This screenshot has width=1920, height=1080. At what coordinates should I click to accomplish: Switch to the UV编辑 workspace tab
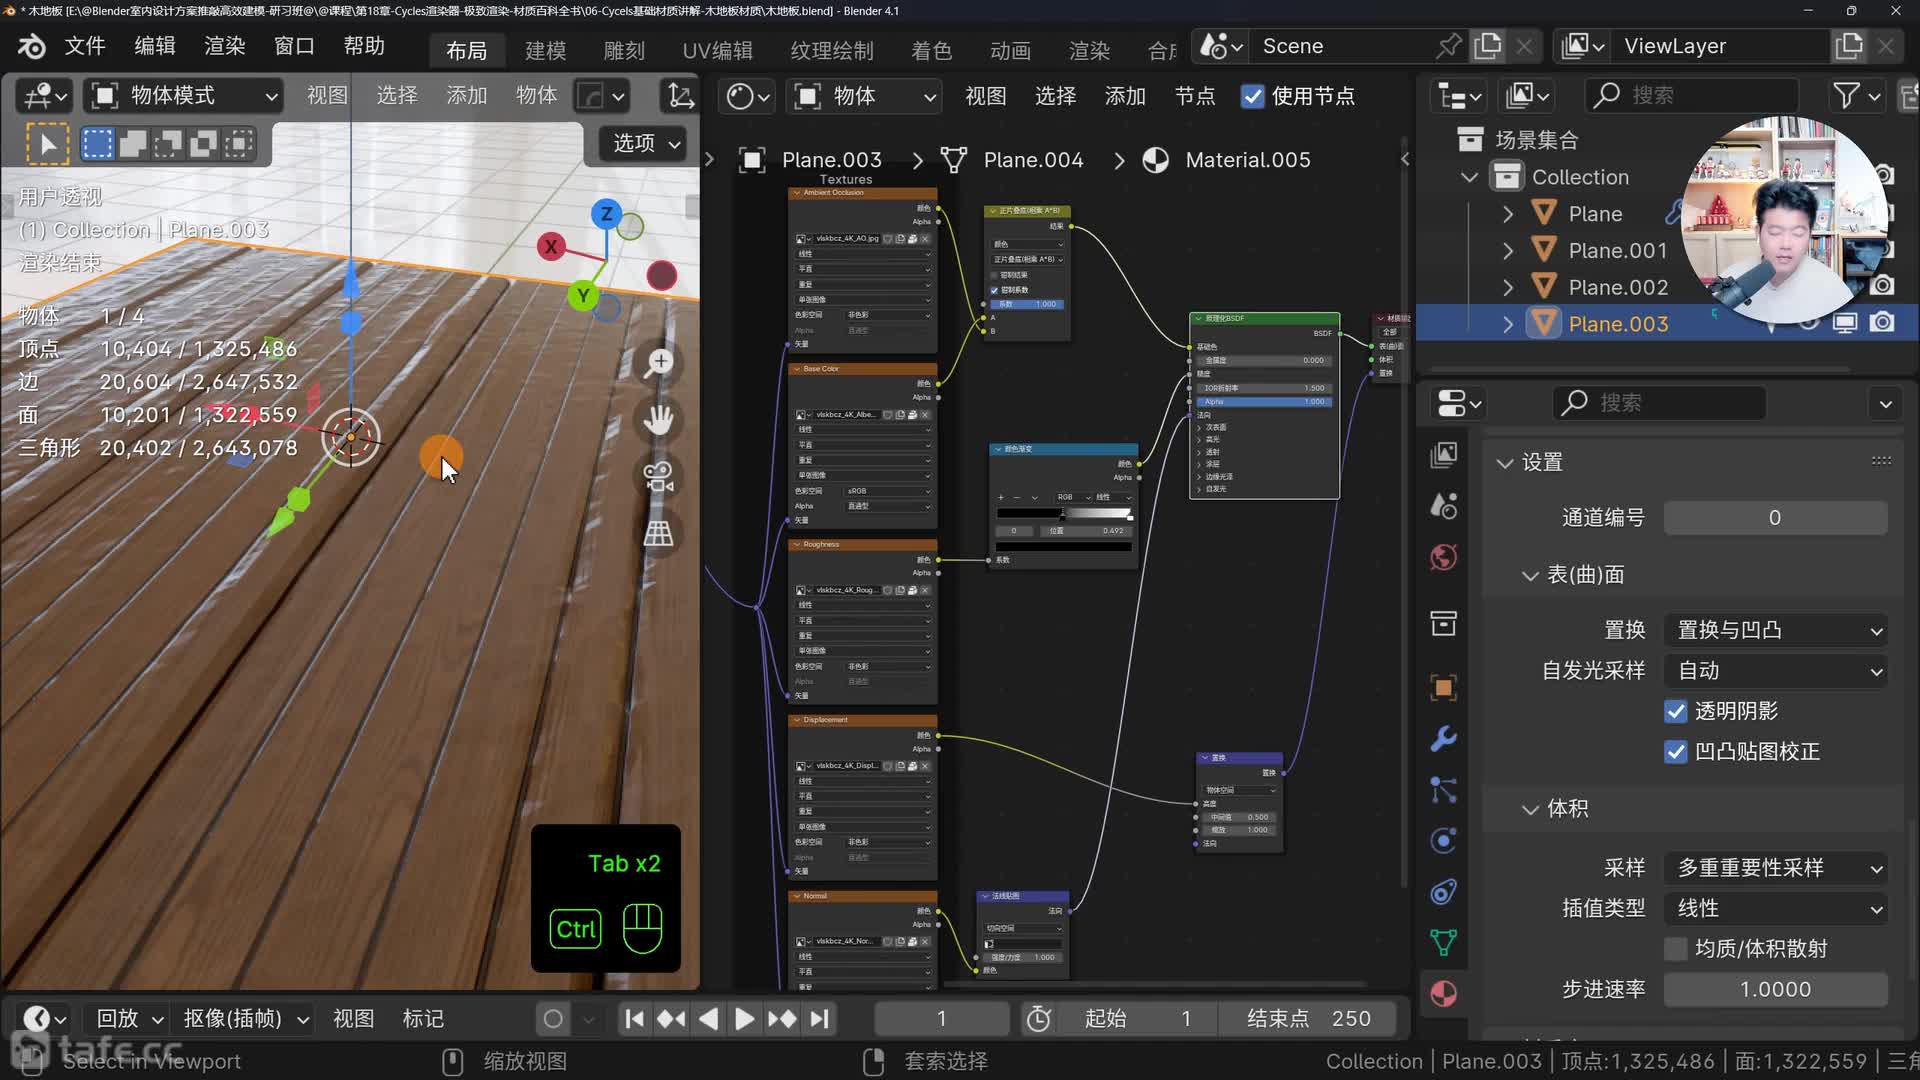(717, 50)
